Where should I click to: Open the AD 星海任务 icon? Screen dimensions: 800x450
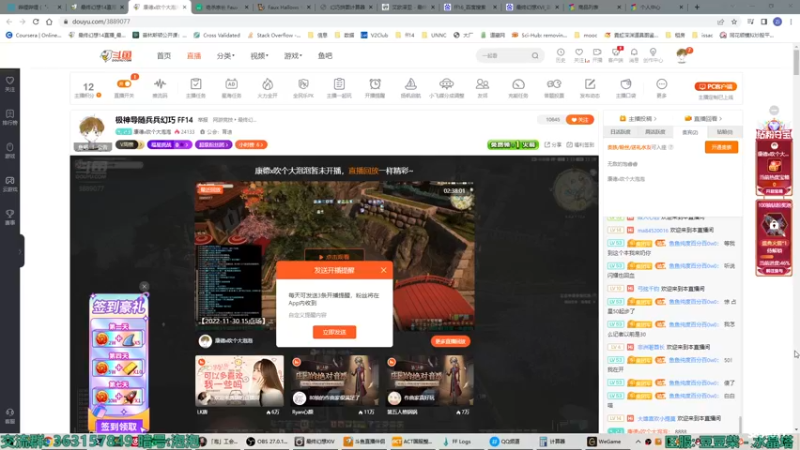tap(231, 84)
